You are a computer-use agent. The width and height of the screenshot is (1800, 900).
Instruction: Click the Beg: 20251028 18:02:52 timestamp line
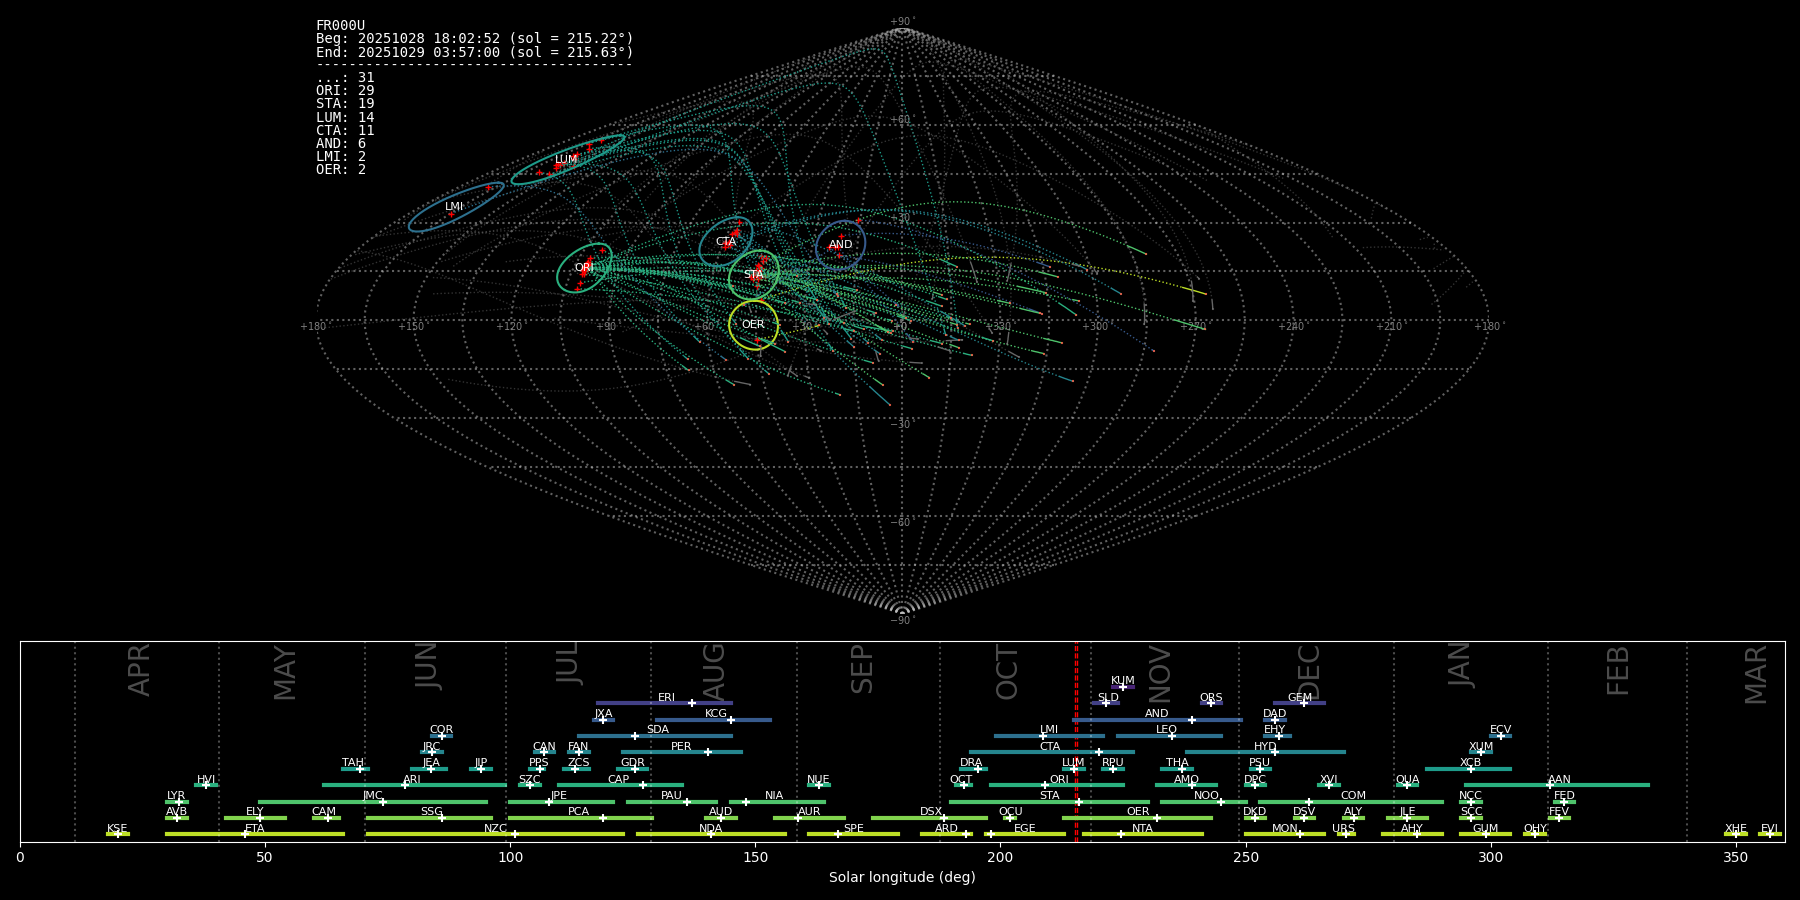(x=475, y=38)
